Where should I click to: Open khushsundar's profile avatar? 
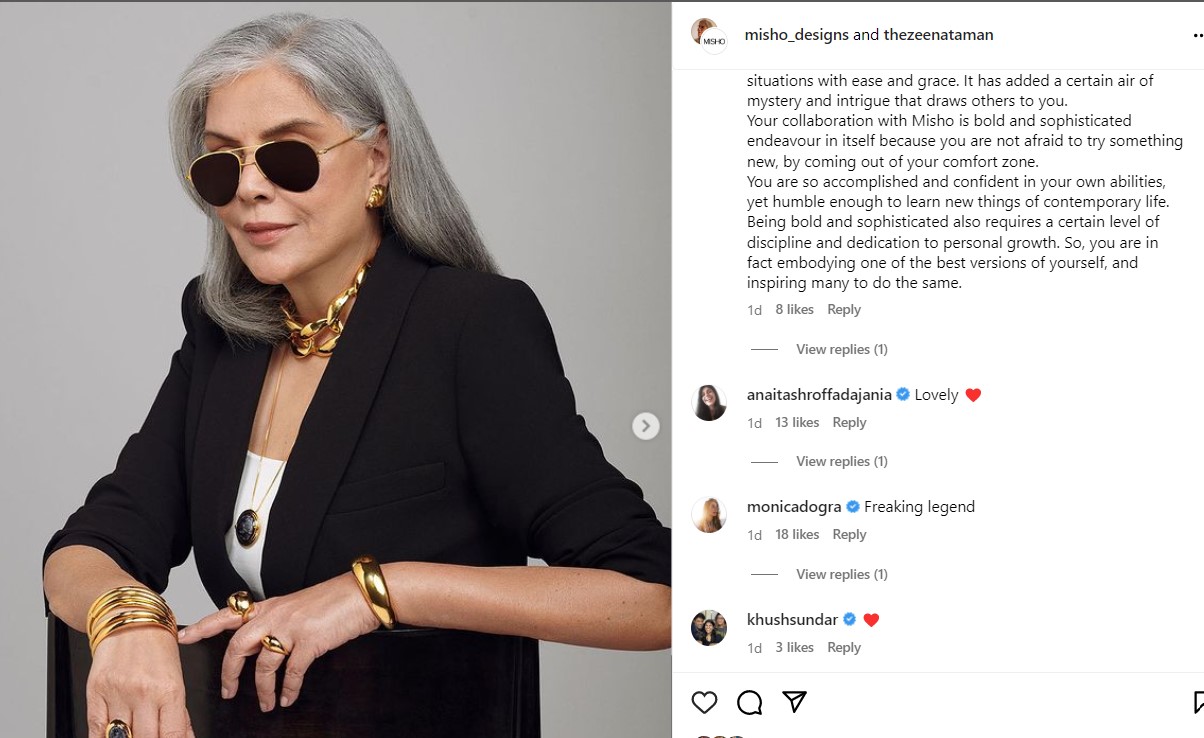pyautogui.click(x=709, y=627)
